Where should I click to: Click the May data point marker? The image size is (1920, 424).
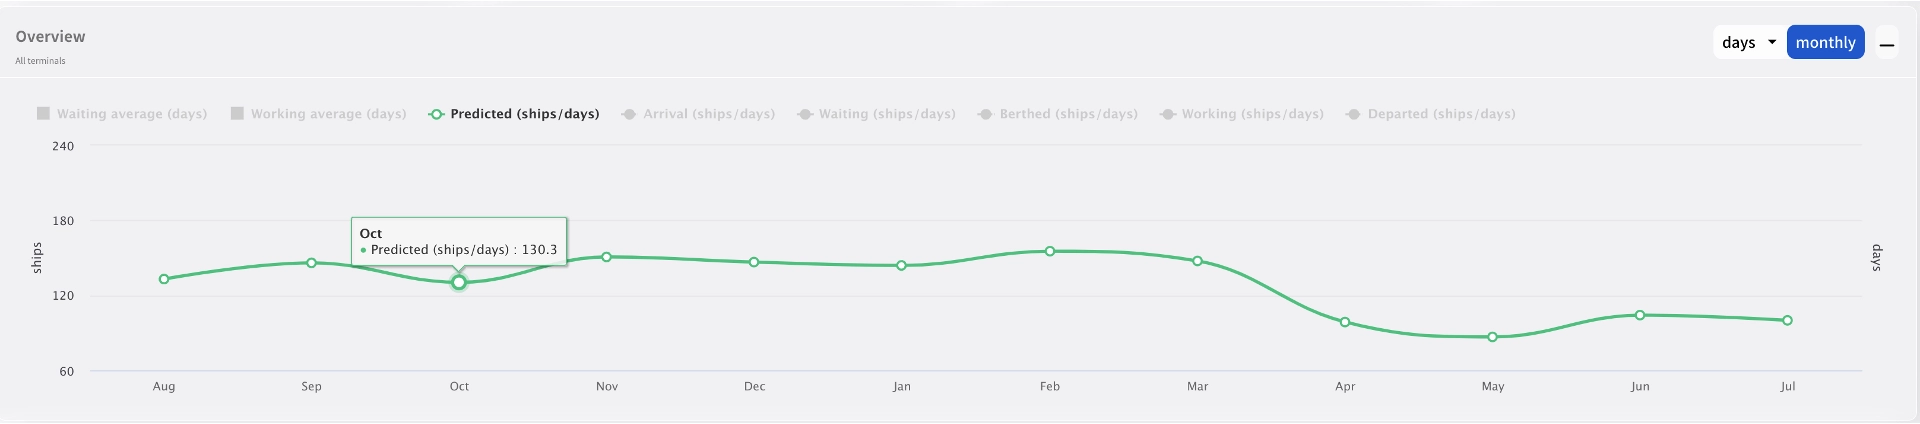[x=1493, y=337]
